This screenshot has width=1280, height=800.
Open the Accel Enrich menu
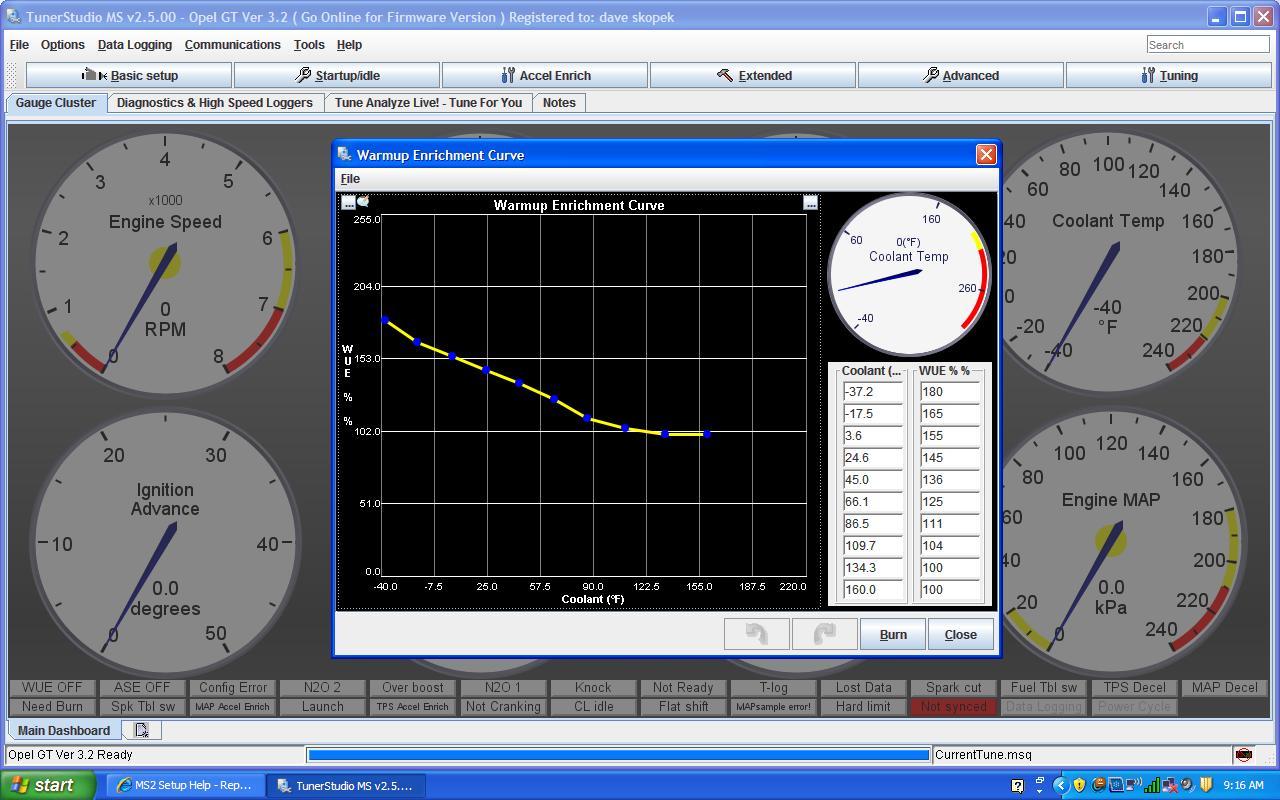point(545,75)
